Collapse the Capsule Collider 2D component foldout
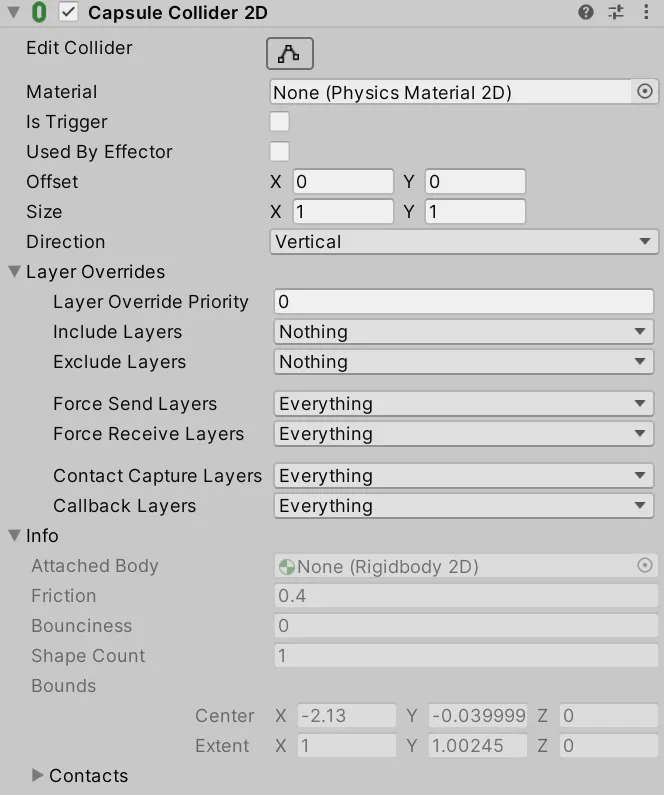Viewport: 664px width, 795px height. pos(13,13)
